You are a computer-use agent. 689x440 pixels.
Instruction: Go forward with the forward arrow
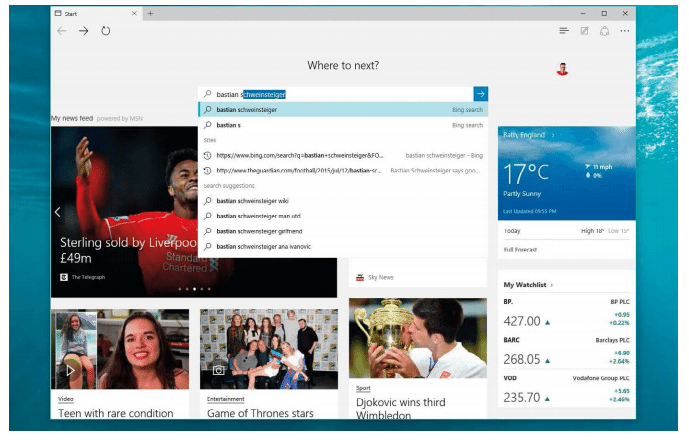pyautogui.click(x=83, y=31)
